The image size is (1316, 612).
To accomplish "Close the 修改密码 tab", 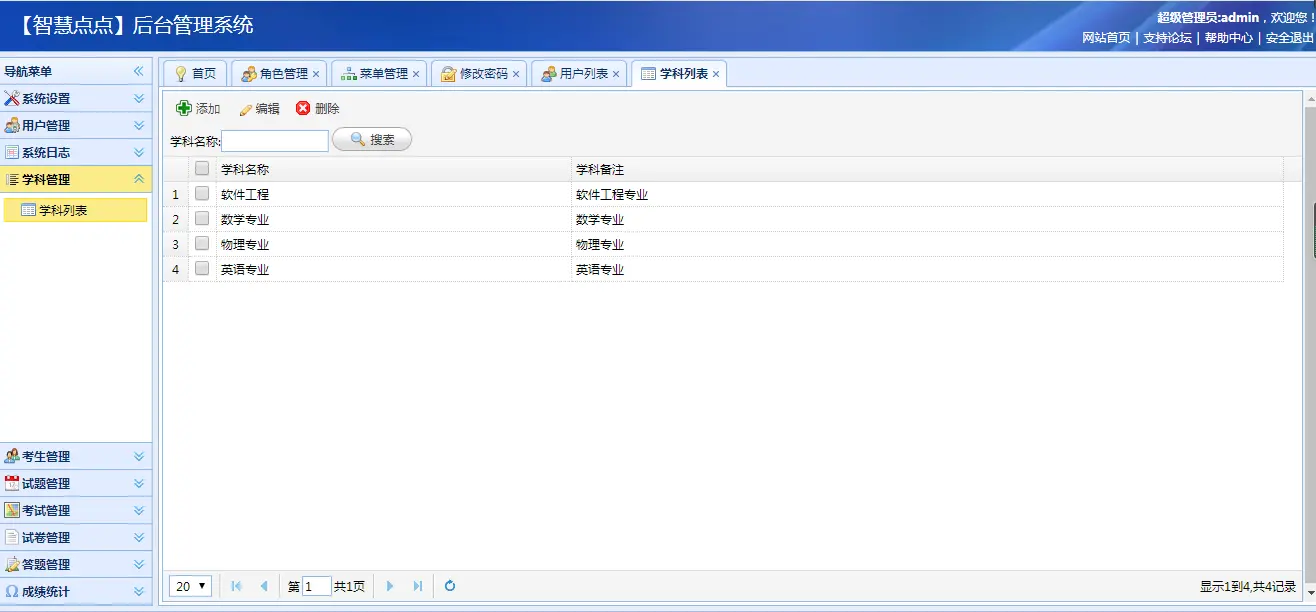I will point(516,74).
